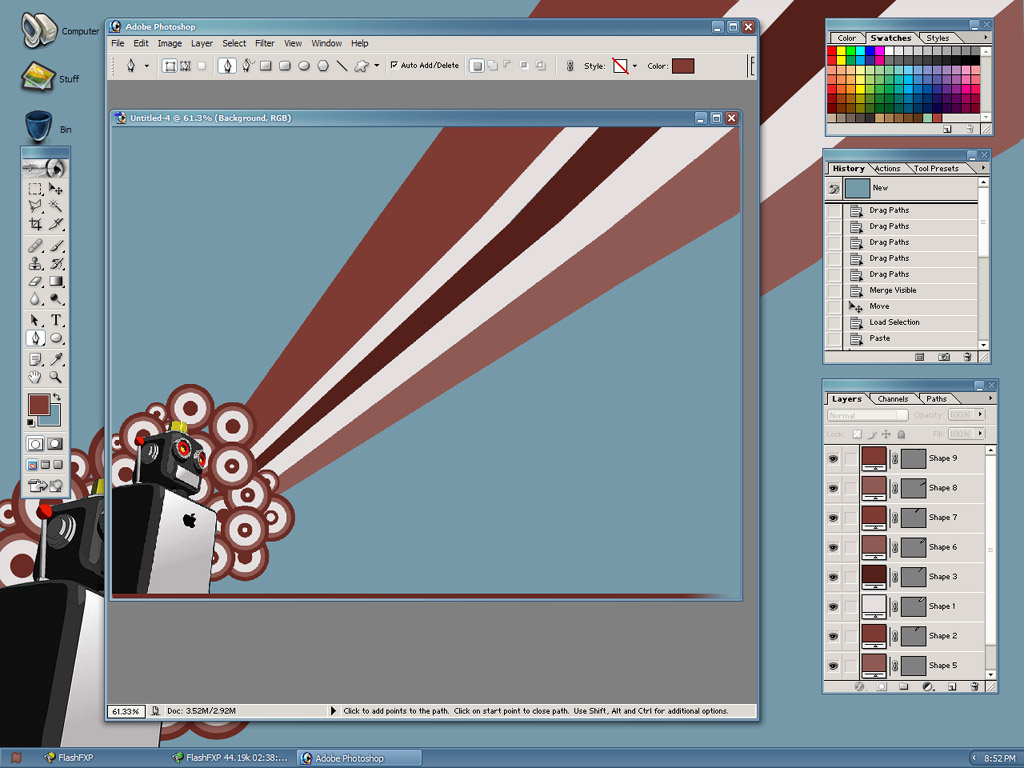Click the Merge Visible history state
This screenshot has width=1024, height=768.
click(x=892, y=290)
